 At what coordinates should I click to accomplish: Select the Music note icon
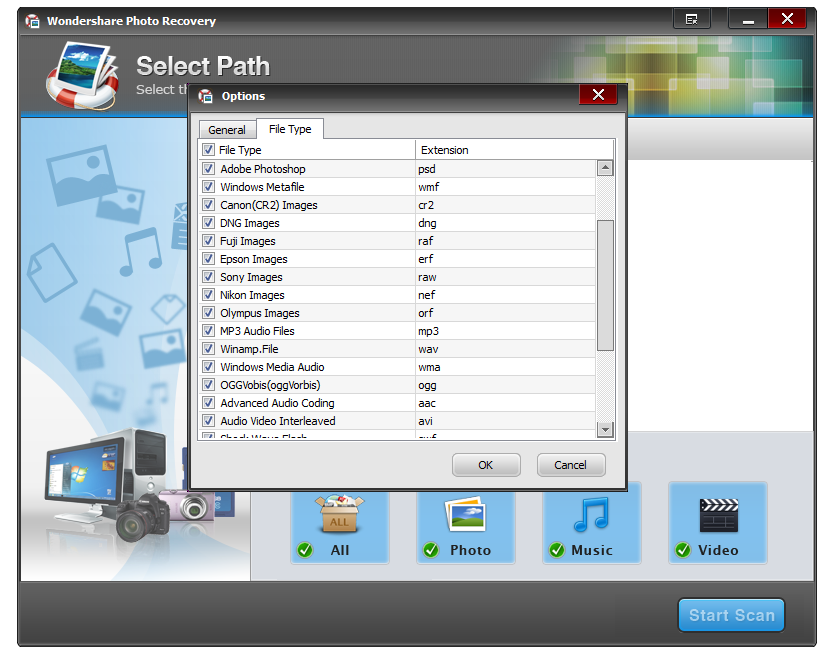tap(591, 514)
